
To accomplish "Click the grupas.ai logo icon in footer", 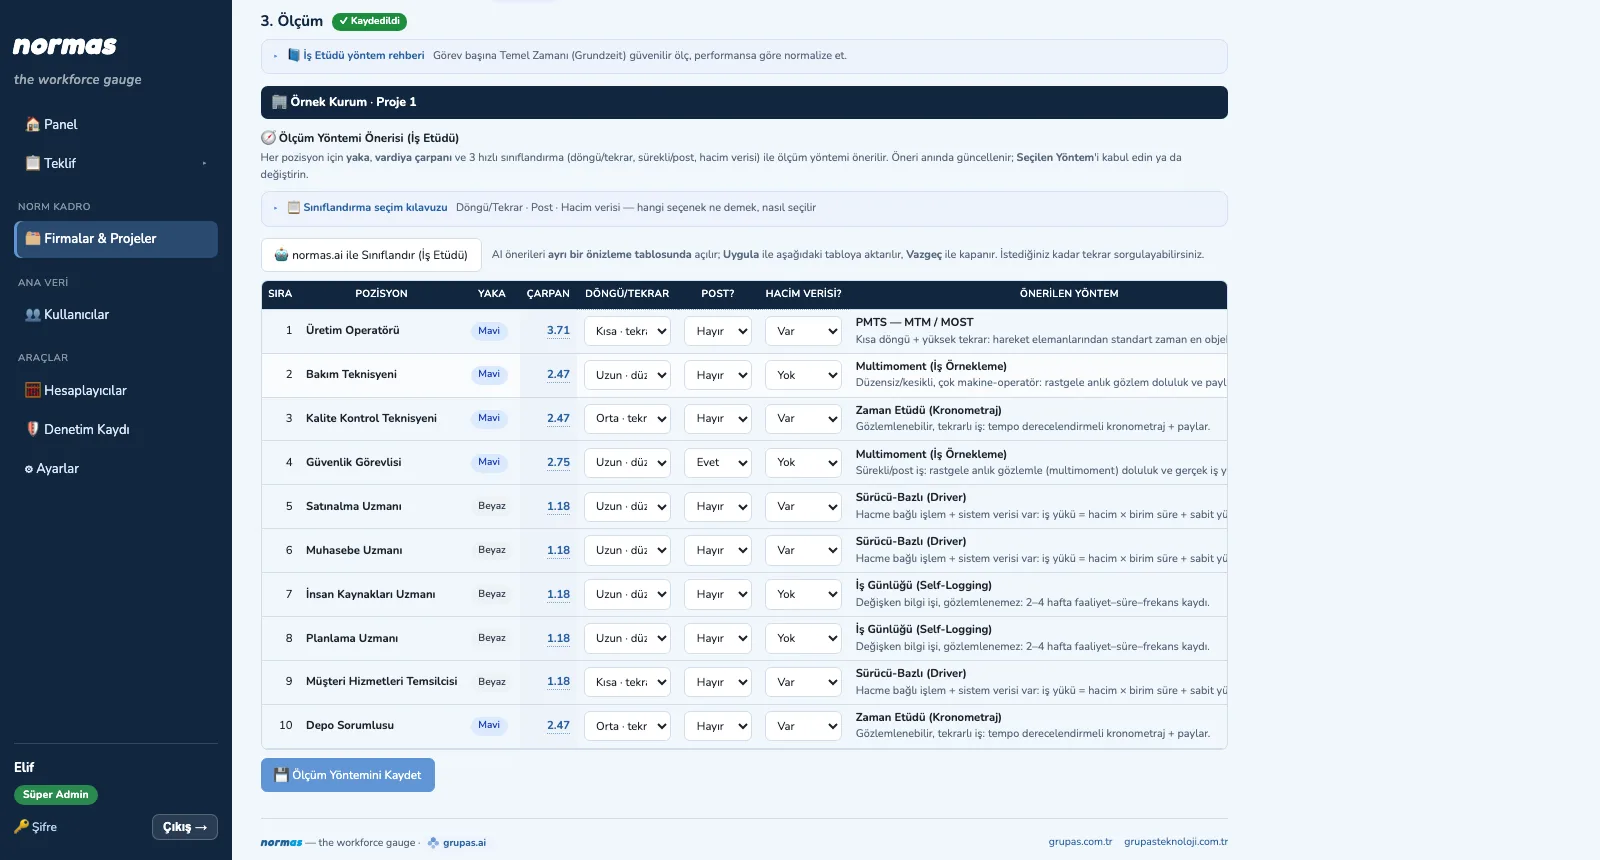I will click(x=433, y=843).
